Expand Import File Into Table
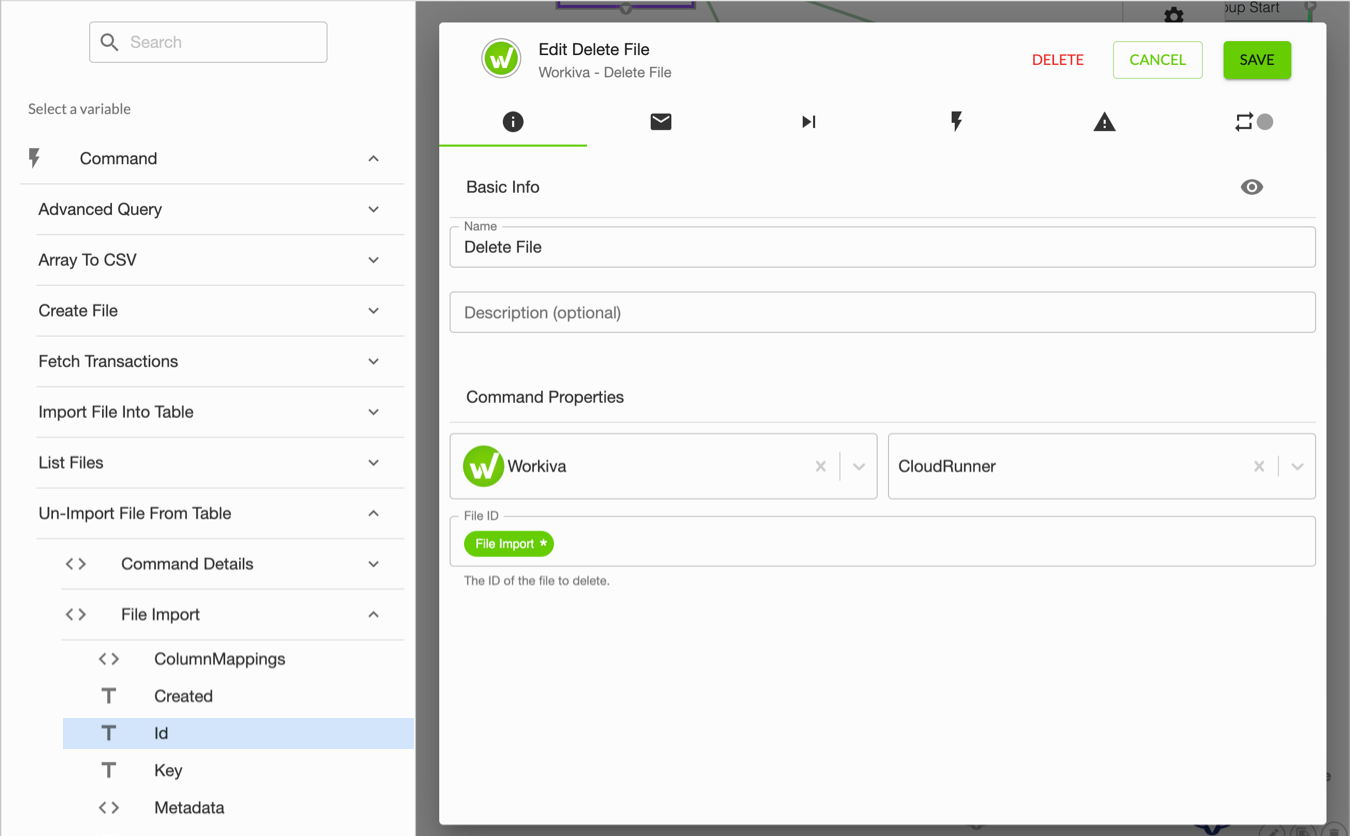Viewport: 1350px width, 836px height. (x=373, y=412)
